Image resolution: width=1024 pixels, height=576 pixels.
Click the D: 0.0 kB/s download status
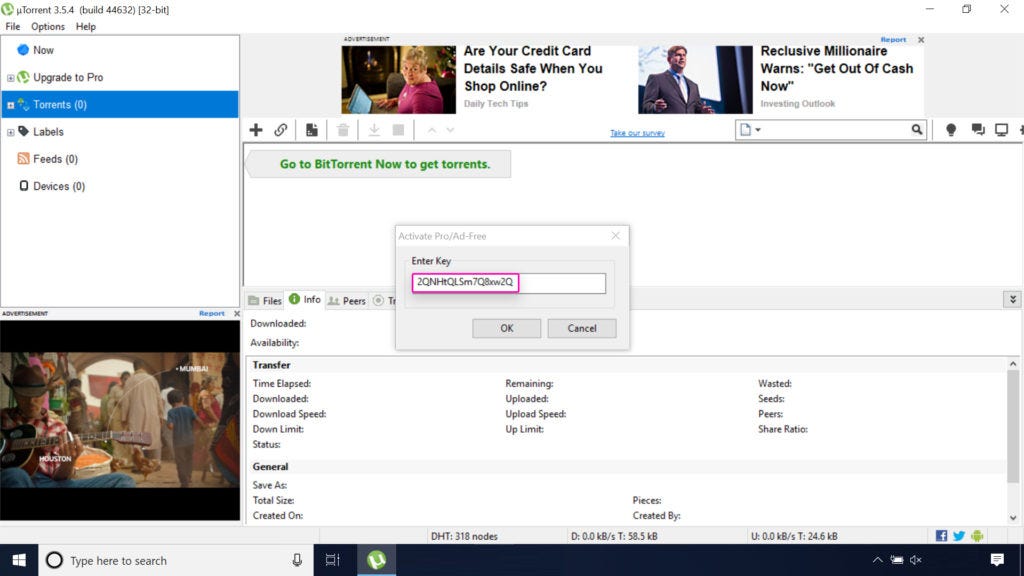(614, 536)
